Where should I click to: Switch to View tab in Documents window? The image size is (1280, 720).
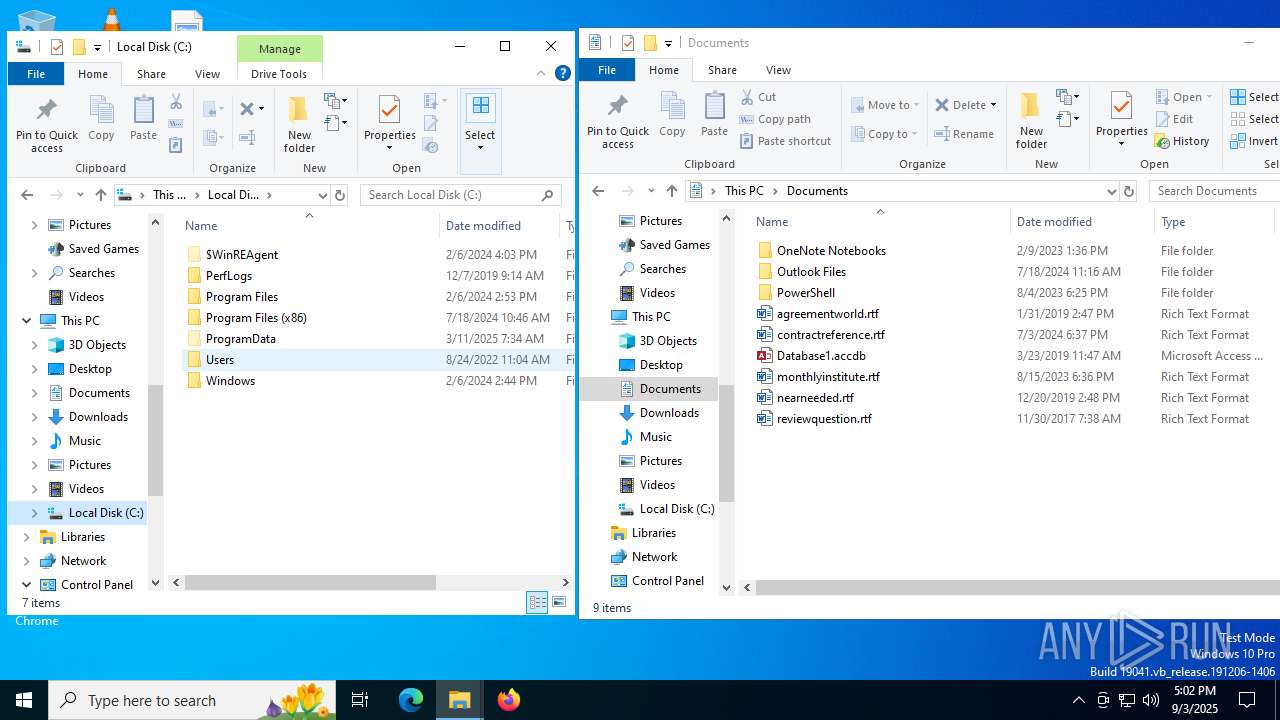pos(778,70)
